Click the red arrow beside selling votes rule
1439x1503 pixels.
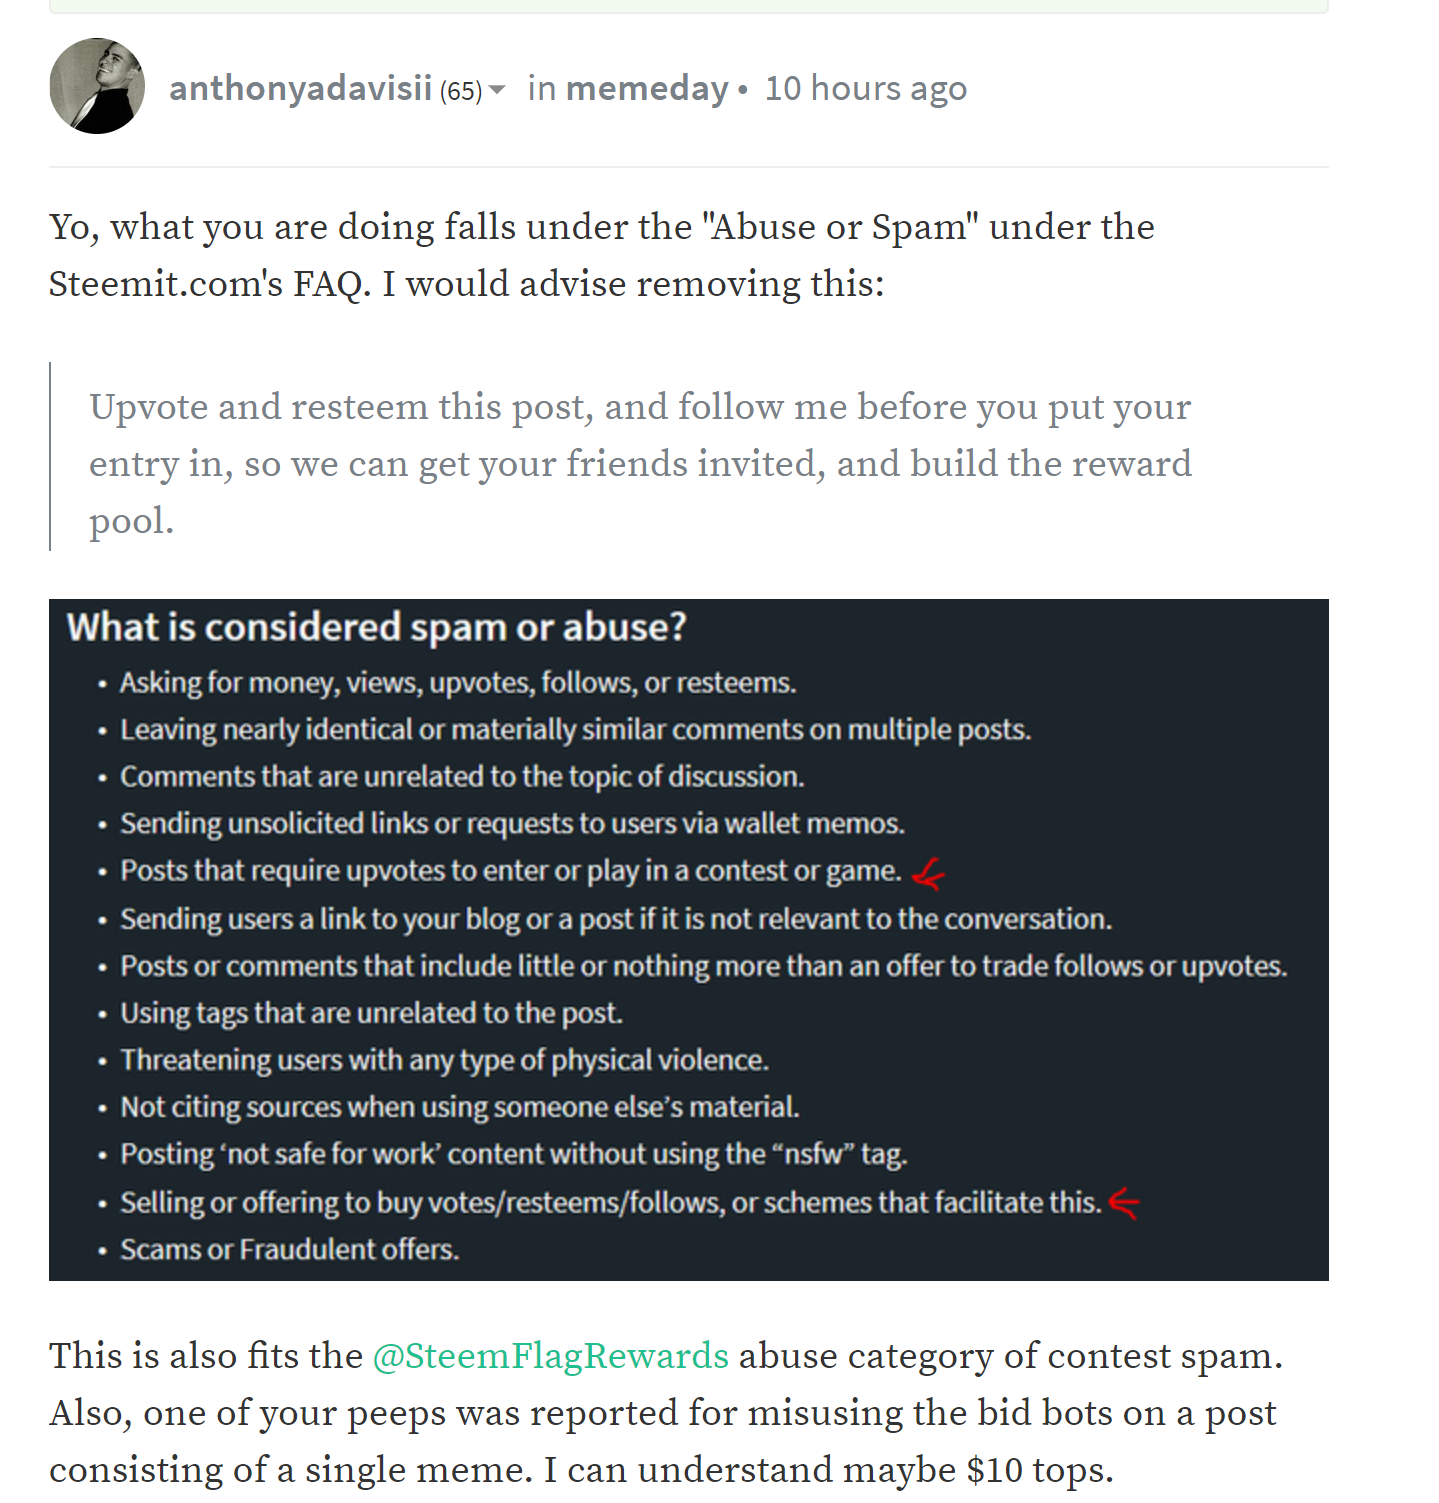click(1124, 1203)
